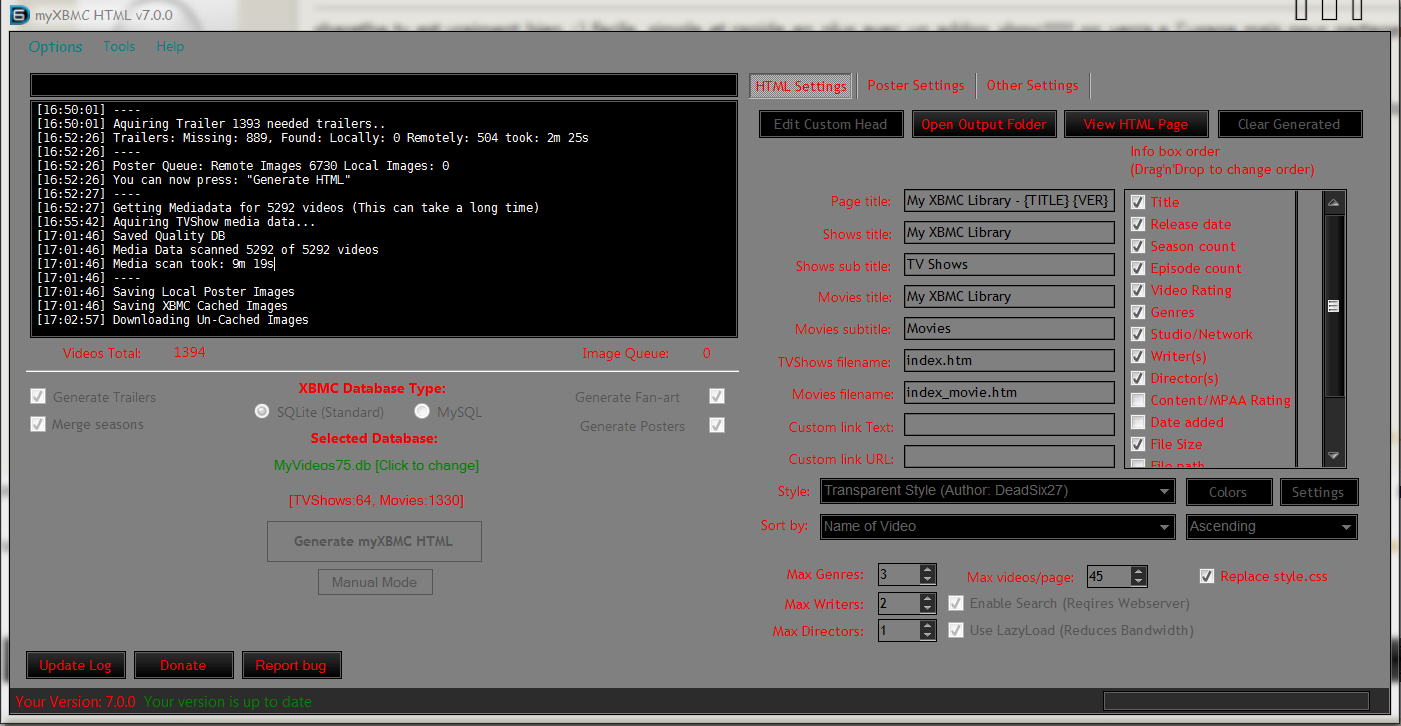Expand the Sort by Name of Video dropdown

[x=1164, y=527]
